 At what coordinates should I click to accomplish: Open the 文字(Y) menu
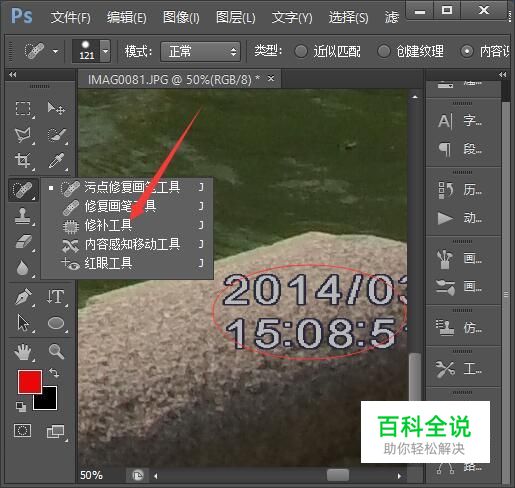point(292,17)
